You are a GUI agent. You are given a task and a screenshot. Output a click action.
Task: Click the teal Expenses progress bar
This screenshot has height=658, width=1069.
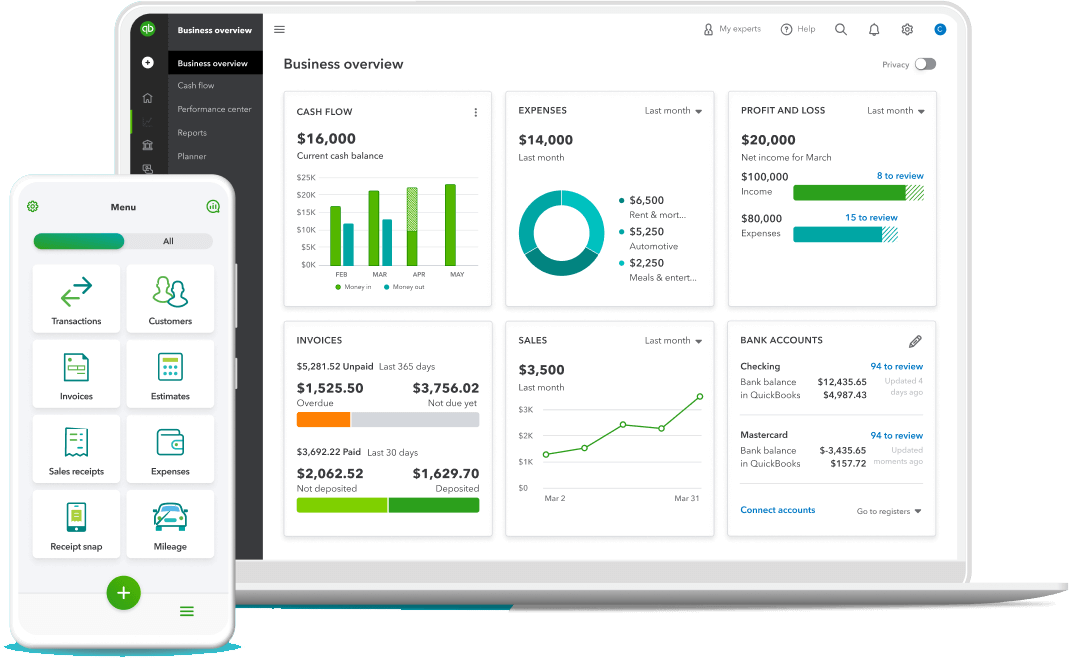845,235
